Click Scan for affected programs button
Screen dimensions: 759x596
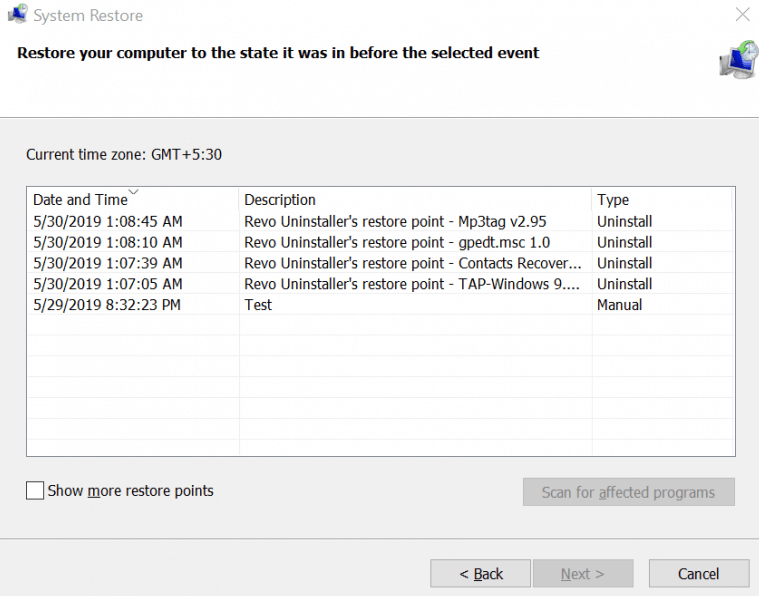628,492
